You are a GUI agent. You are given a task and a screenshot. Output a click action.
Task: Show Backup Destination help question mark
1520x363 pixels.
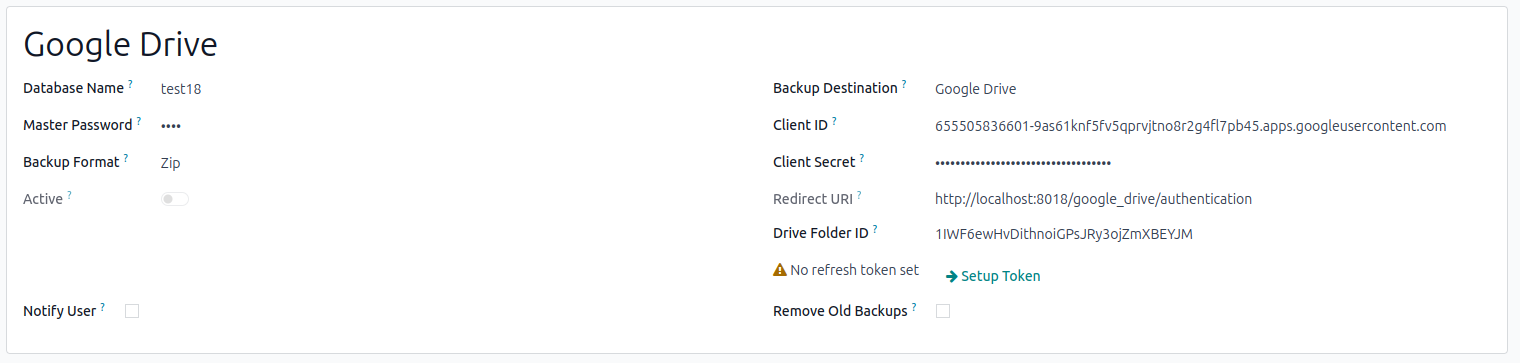pos(904,85)
